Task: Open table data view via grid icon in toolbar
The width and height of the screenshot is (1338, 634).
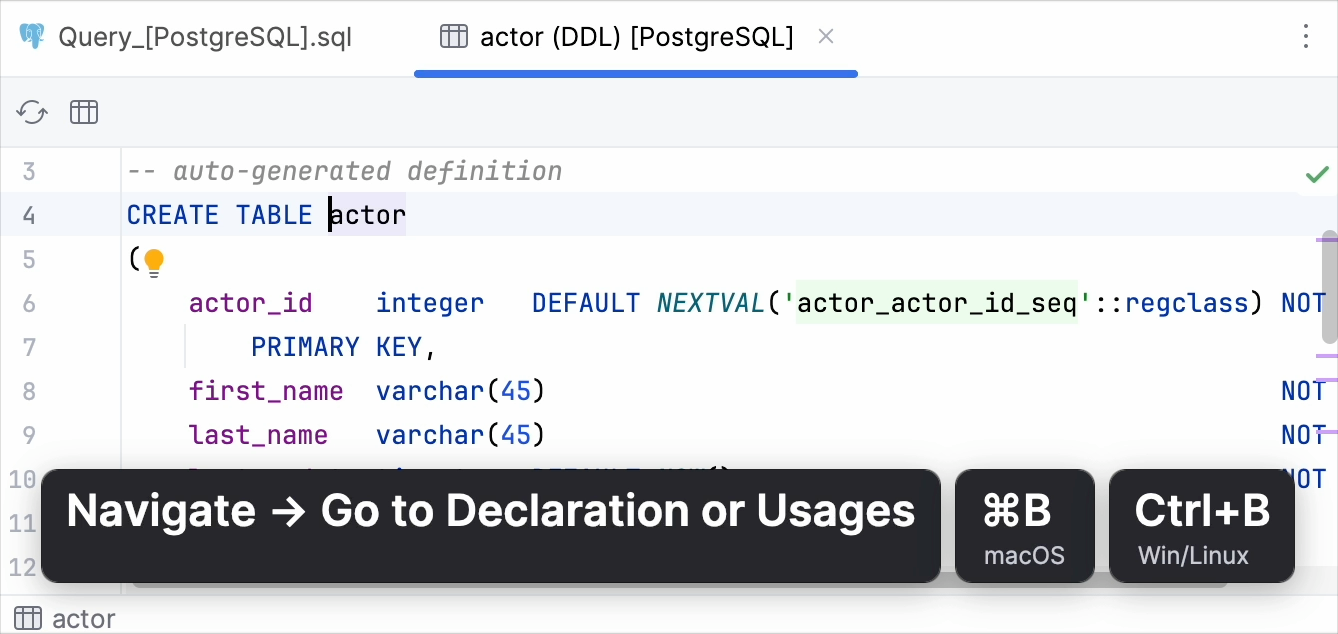Action: [84, 112]
